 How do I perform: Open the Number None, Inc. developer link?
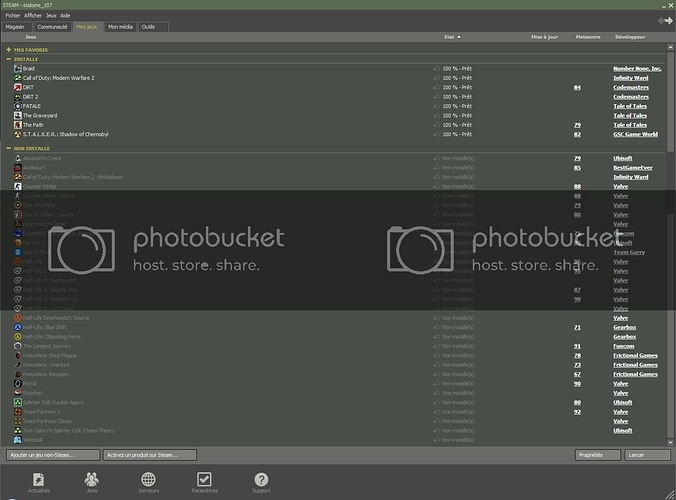[637, 69]
